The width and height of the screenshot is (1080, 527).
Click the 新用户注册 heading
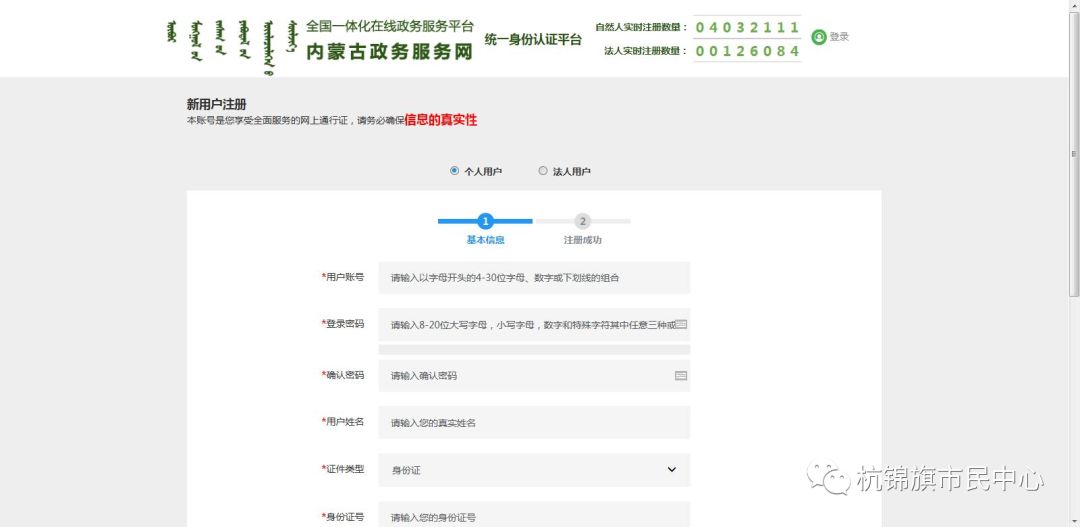pos(216,104)
